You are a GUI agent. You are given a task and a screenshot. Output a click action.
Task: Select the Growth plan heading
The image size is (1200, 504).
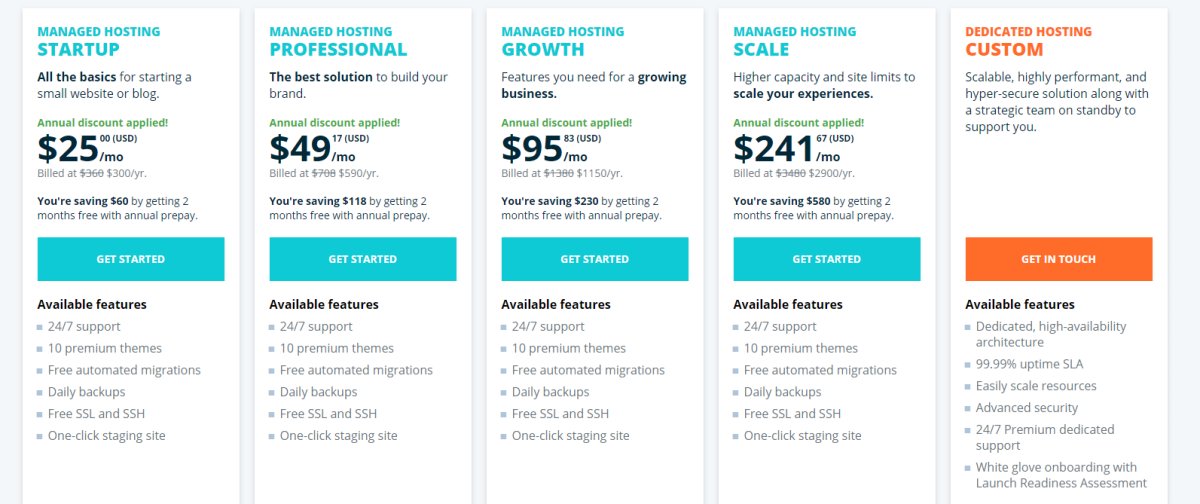(542, 49)
